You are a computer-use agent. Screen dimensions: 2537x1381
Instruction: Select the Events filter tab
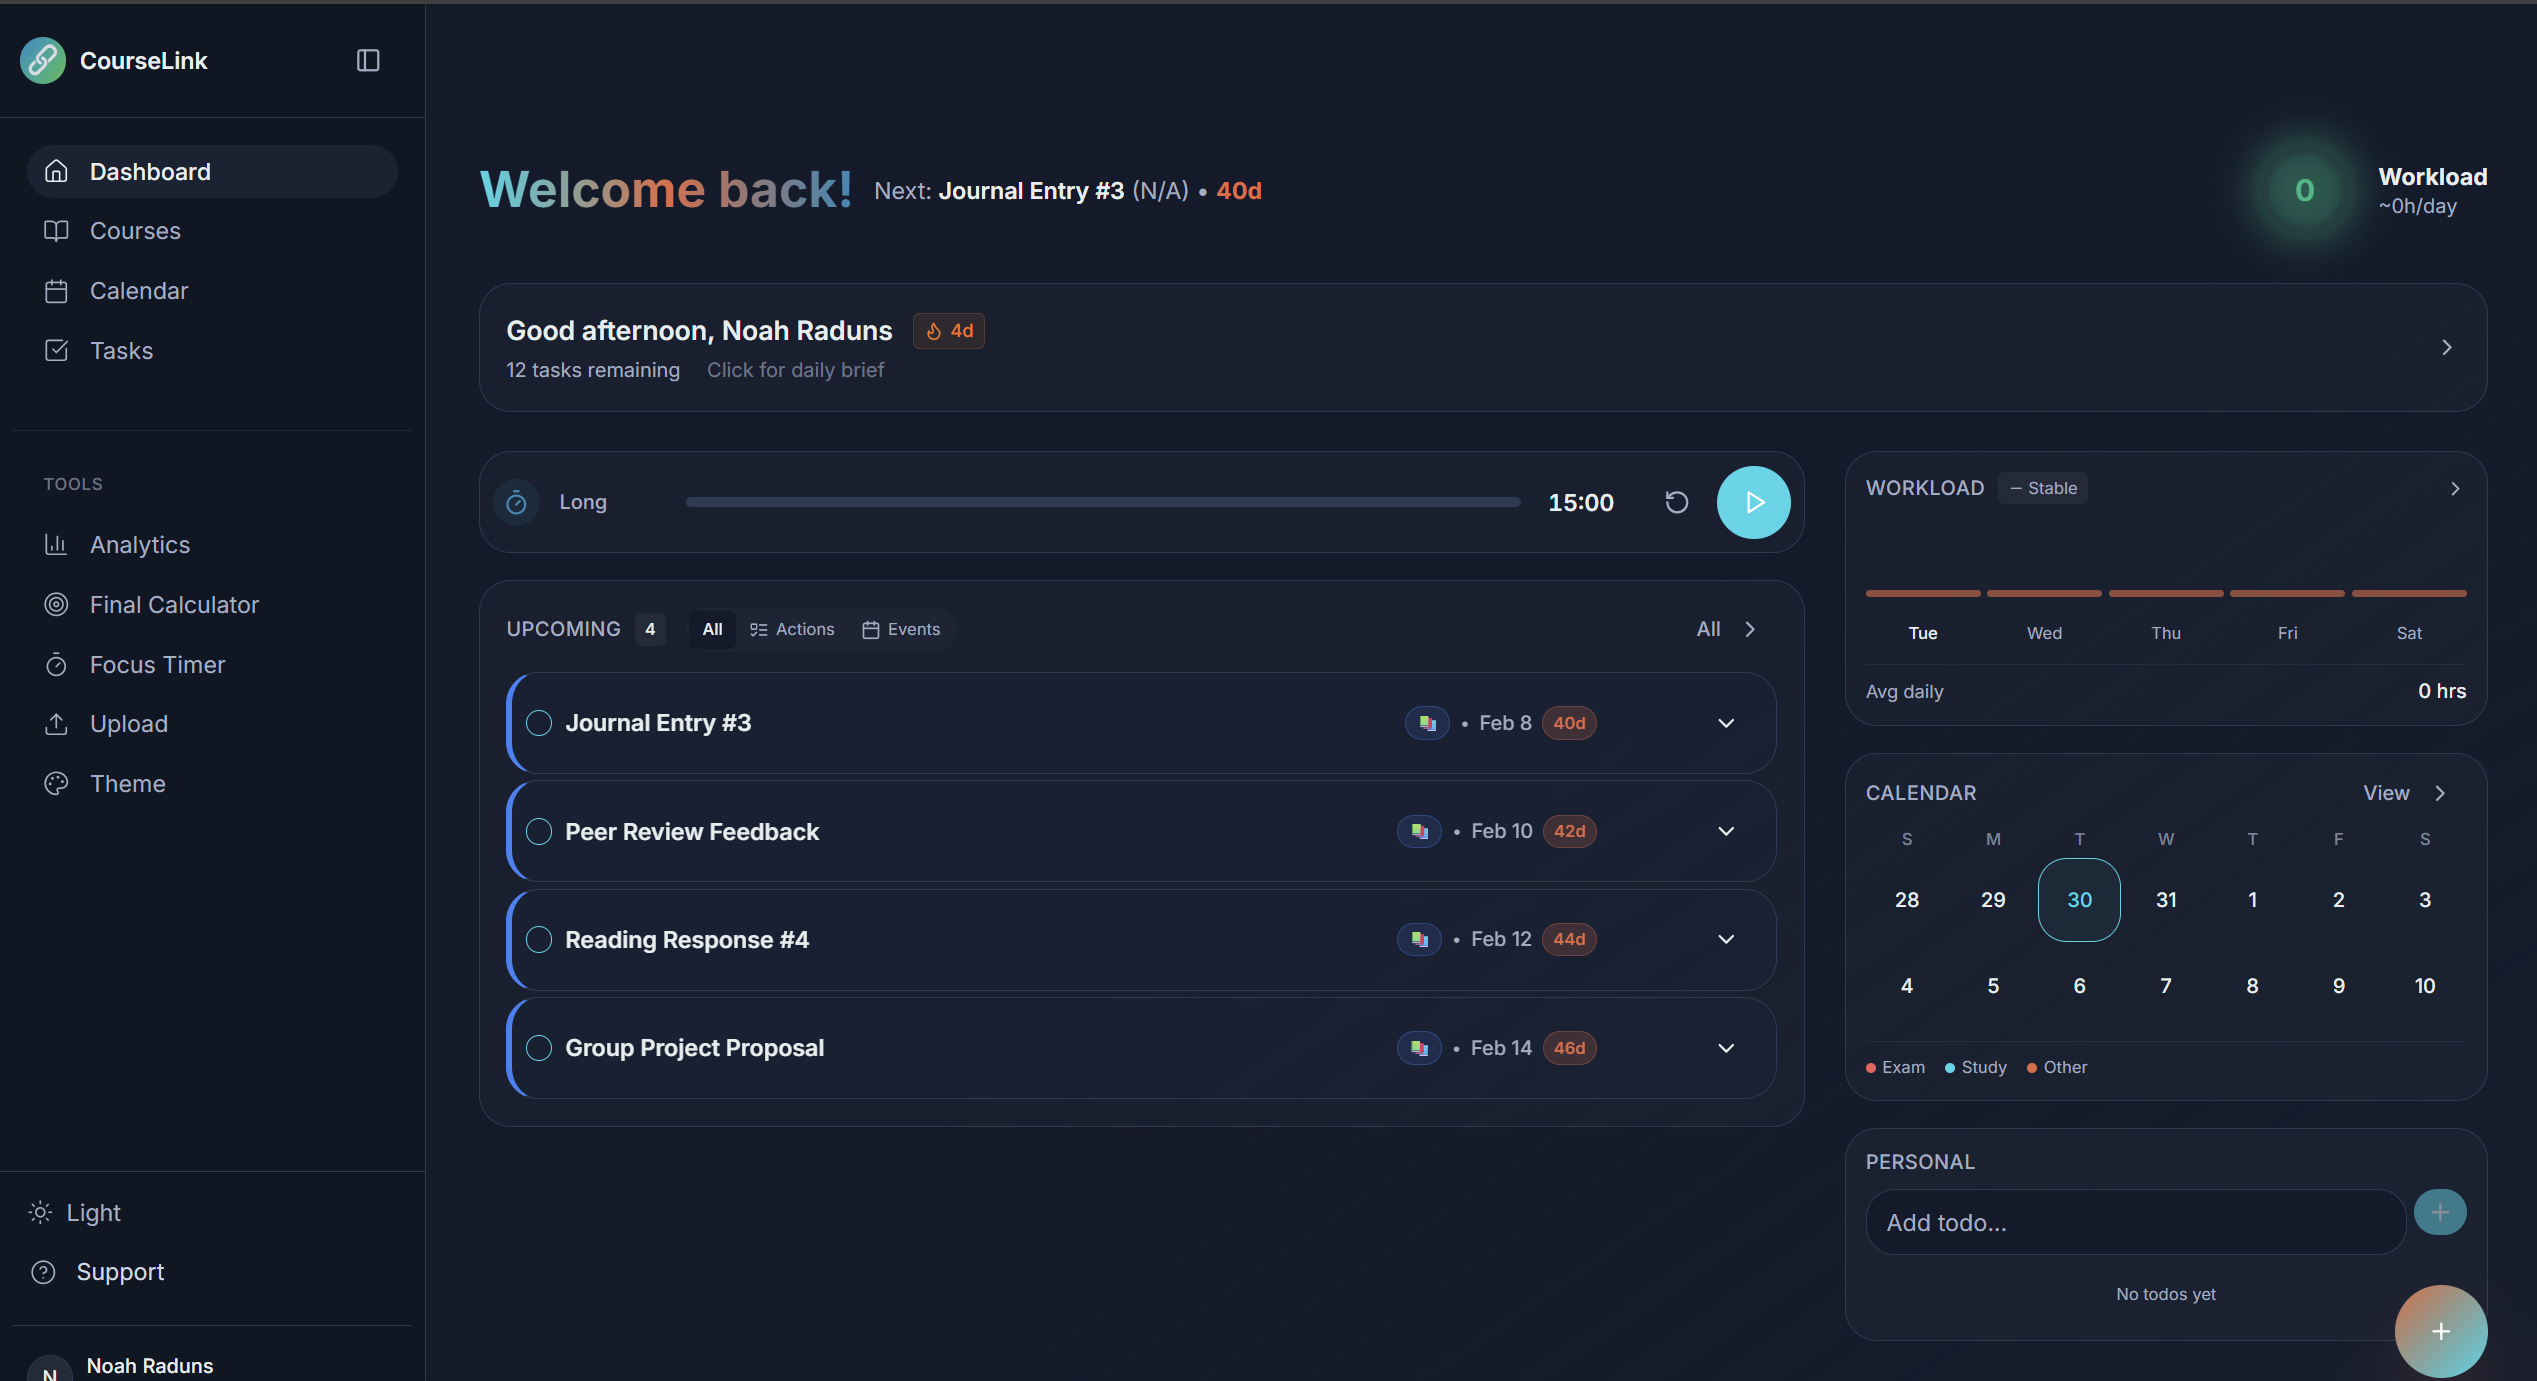tap(901, 629)
